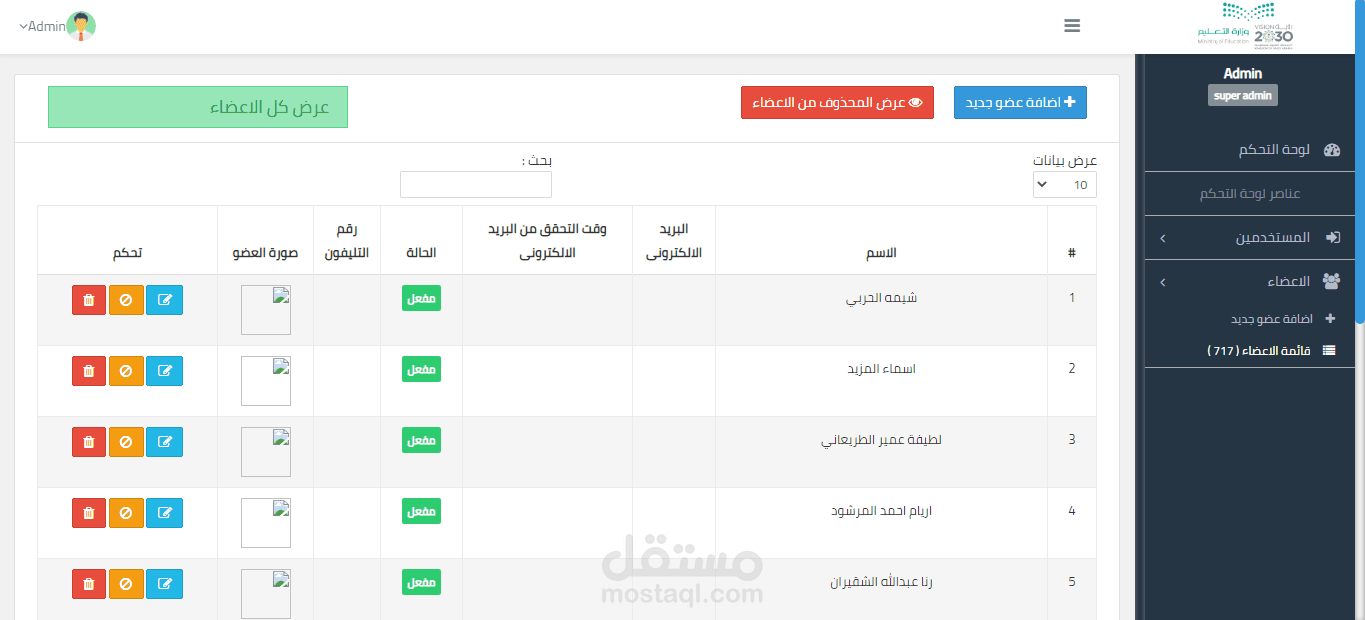This screenshot has height=620, width=1365.
Task: Click the name اريام احمد المرشود
Action: tap(881, 511)
